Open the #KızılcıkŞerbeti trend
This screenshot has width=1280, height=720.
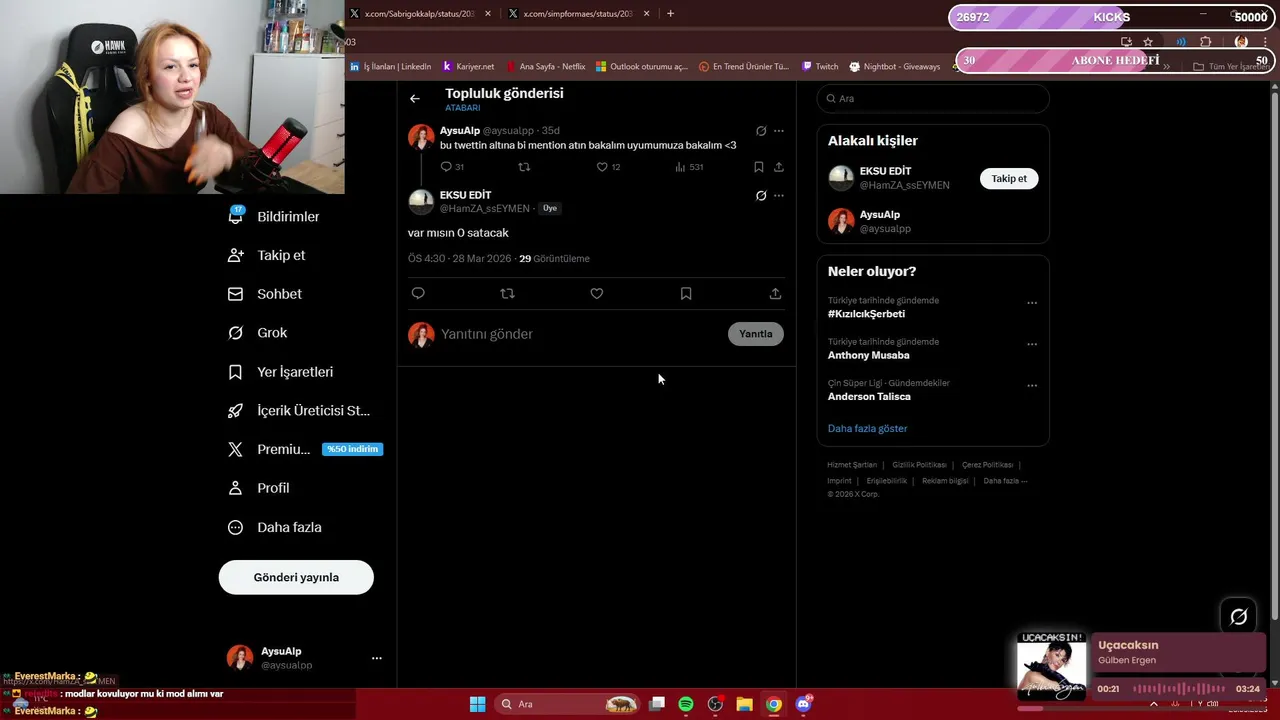pos(866,314)
